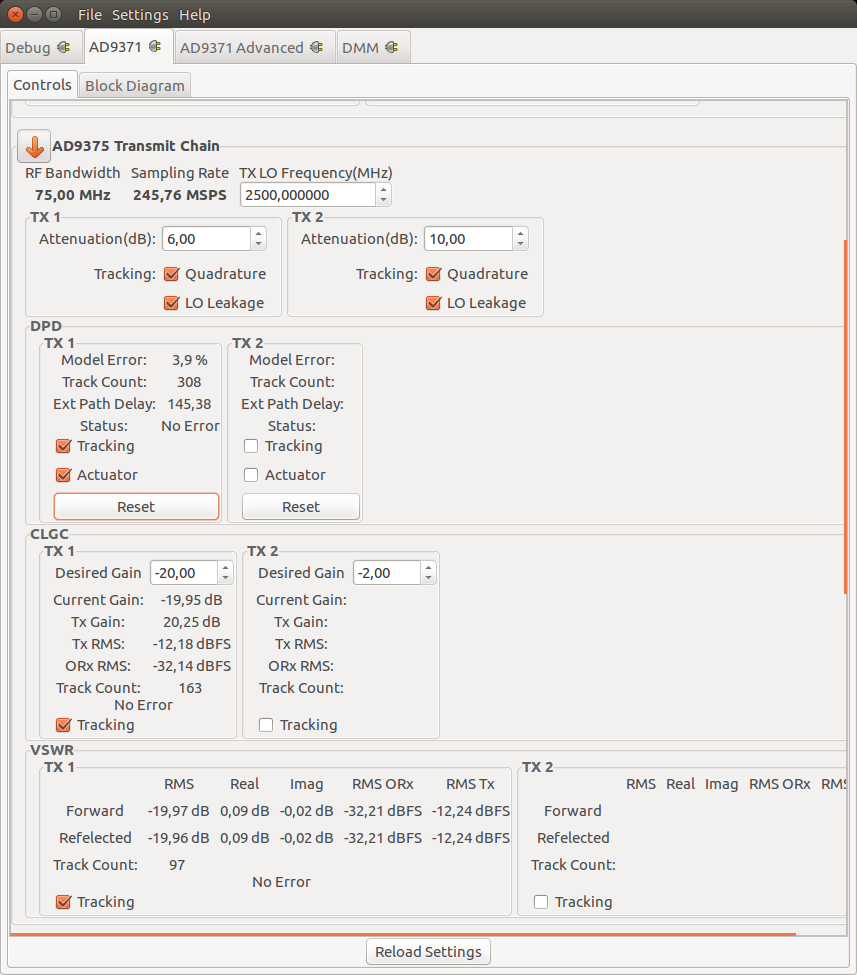The width and height of the screenshot is (857, 975).
Task: Switch to the Block Diagram tab
Action: click(134, 85)
